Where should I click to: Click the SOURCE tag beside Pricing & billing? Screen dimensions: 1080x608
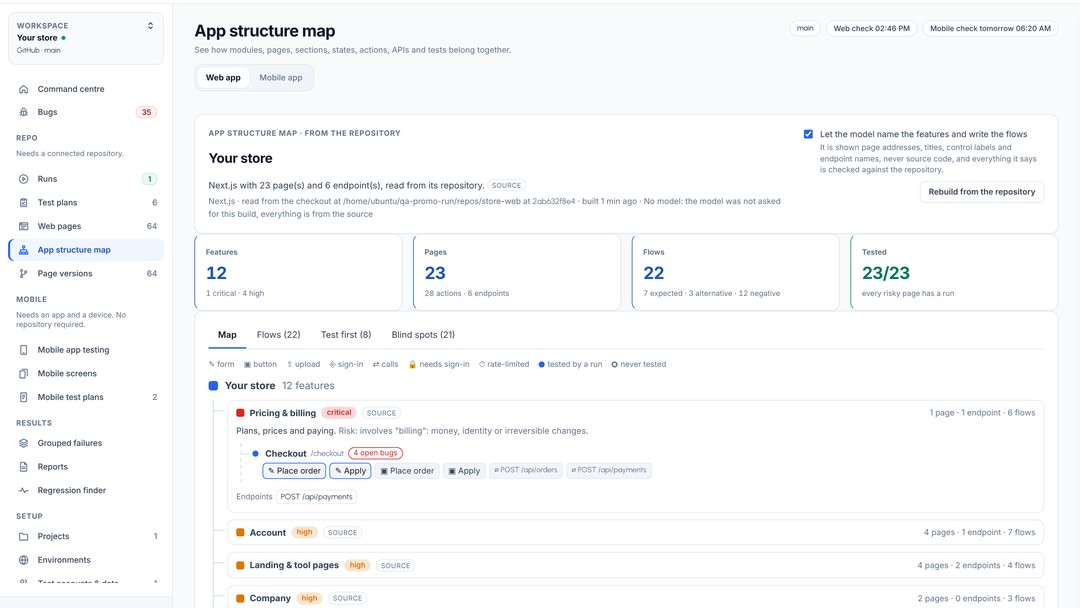coord(381,413)
